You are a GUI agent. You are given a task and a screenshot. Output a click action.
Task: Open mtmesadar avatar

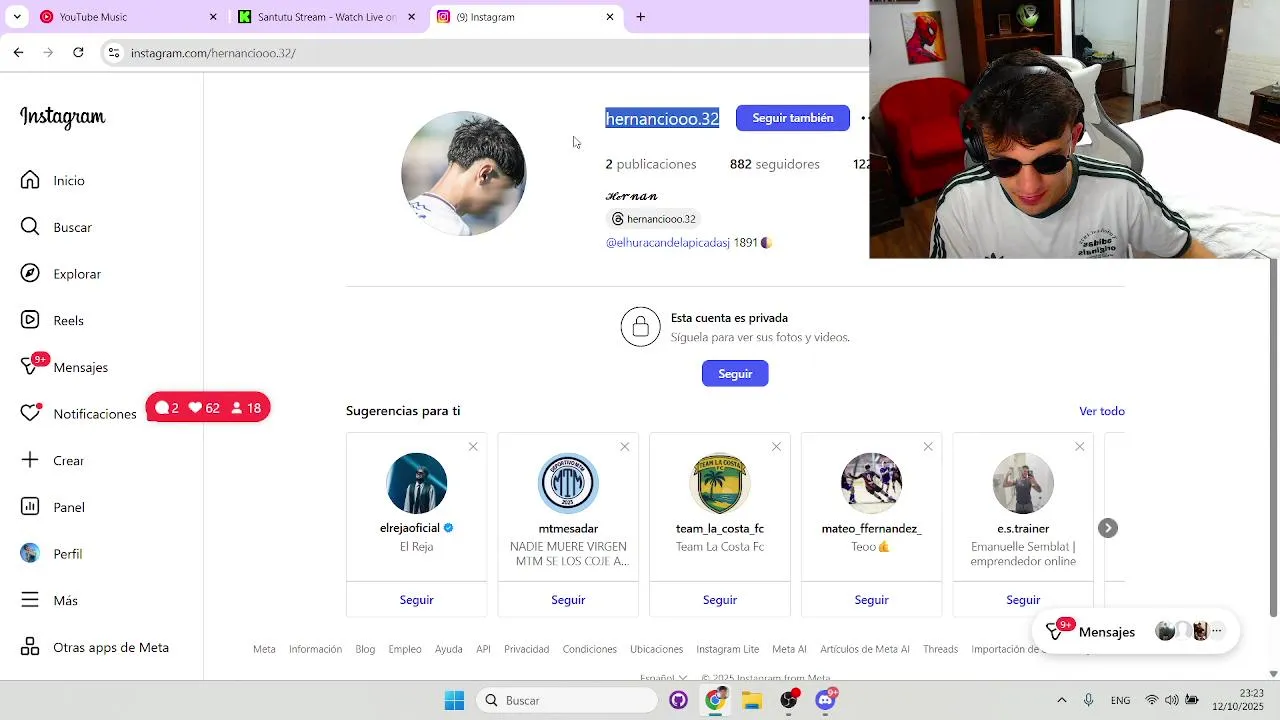568,483
